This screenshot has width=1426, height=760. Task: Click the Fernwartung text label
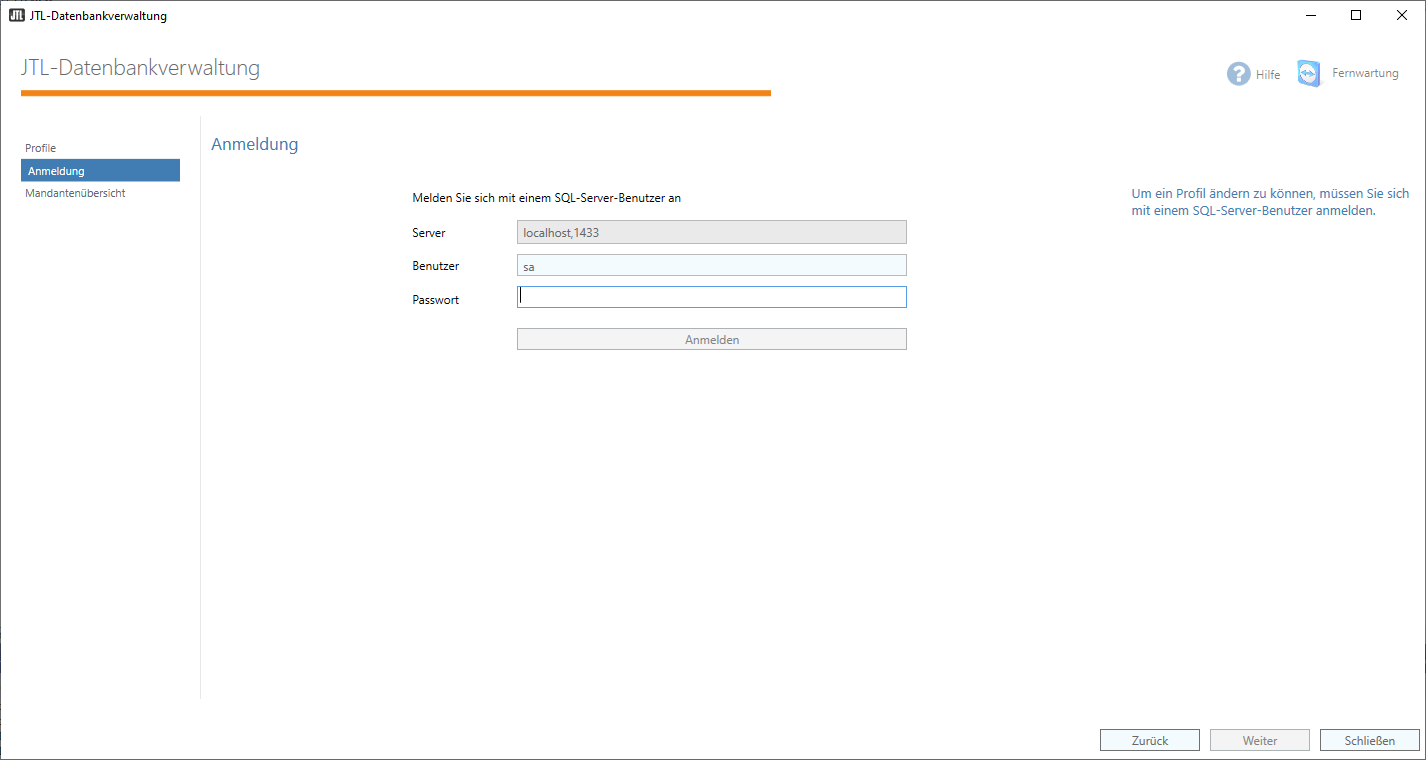pos(1365,74)
